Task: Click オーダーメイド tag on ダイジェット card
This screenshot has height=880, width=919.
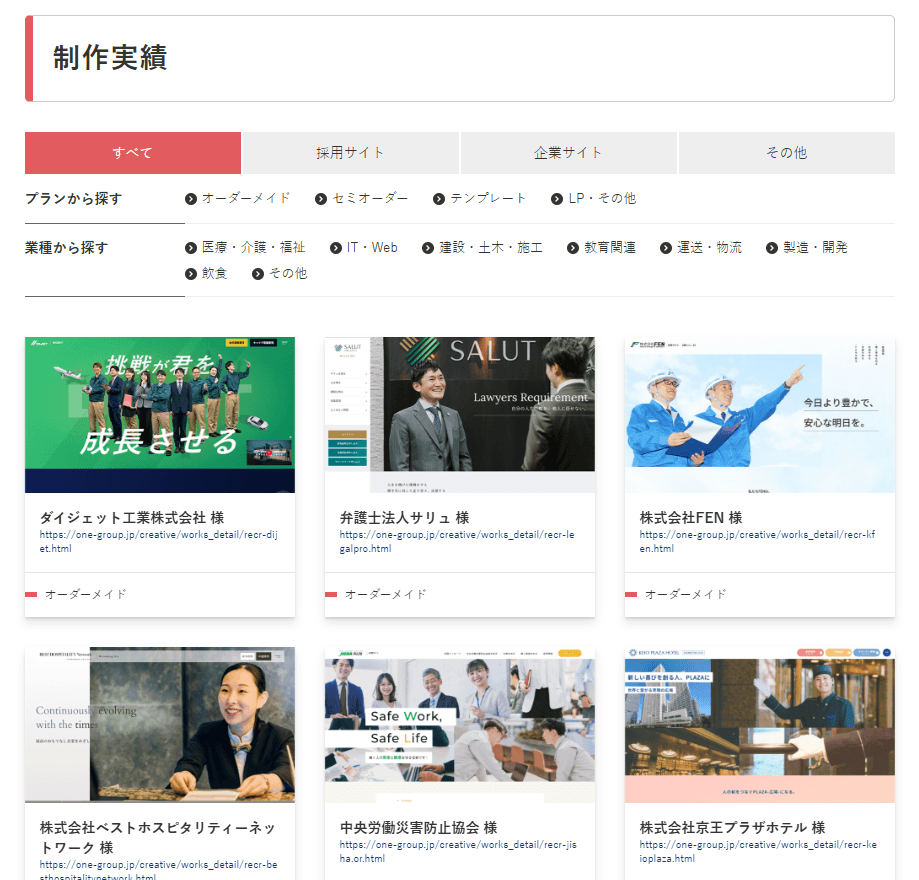Action: (86, 594)
